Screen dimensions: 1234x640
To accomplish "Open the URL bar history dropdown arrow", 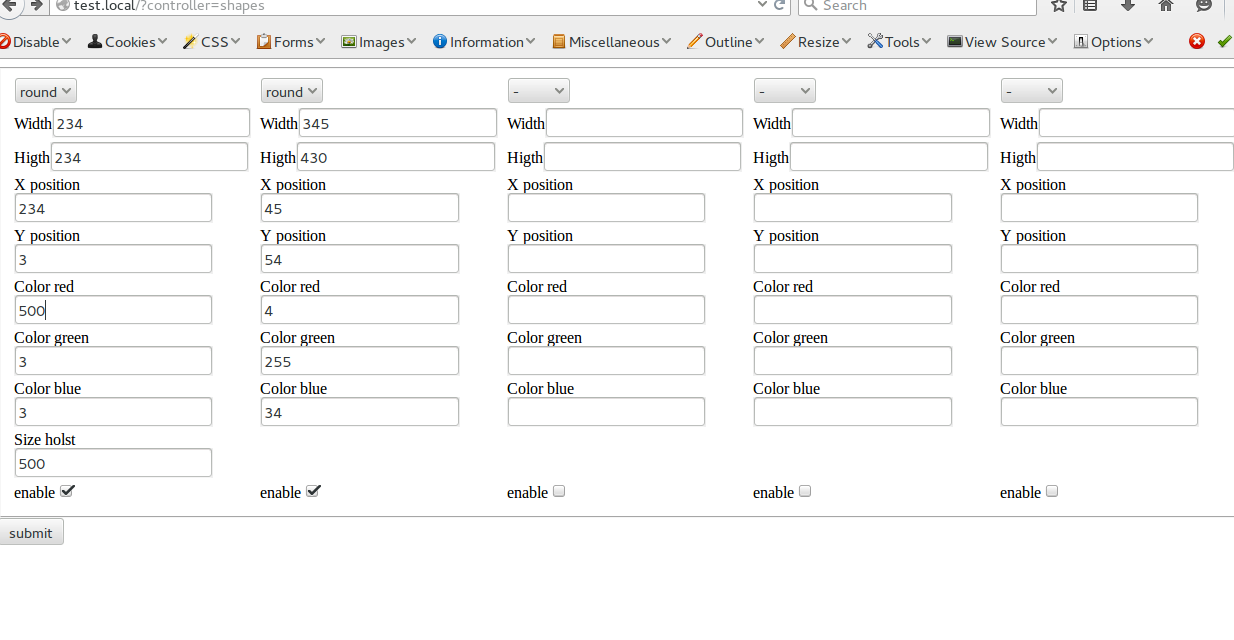I will click(x=763, y=5).
